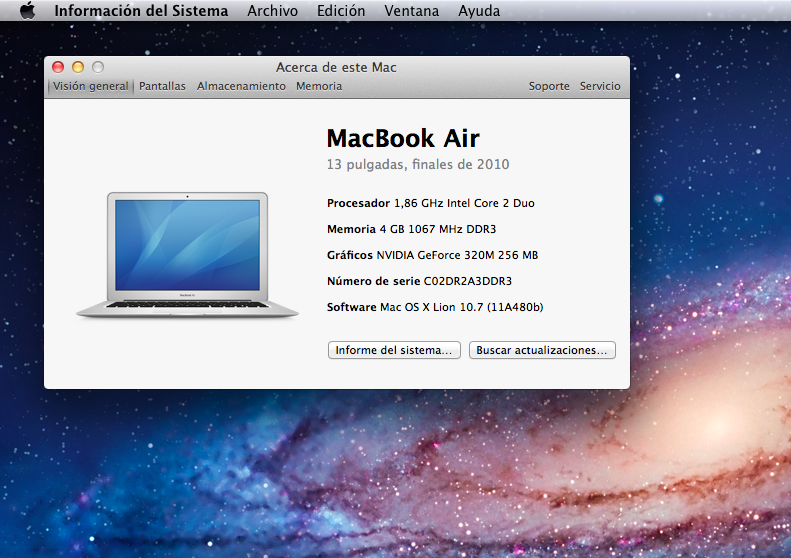The image size is (791, 558).
Task: Close the Acerca de este Mac window
Action: coord(58,67)
